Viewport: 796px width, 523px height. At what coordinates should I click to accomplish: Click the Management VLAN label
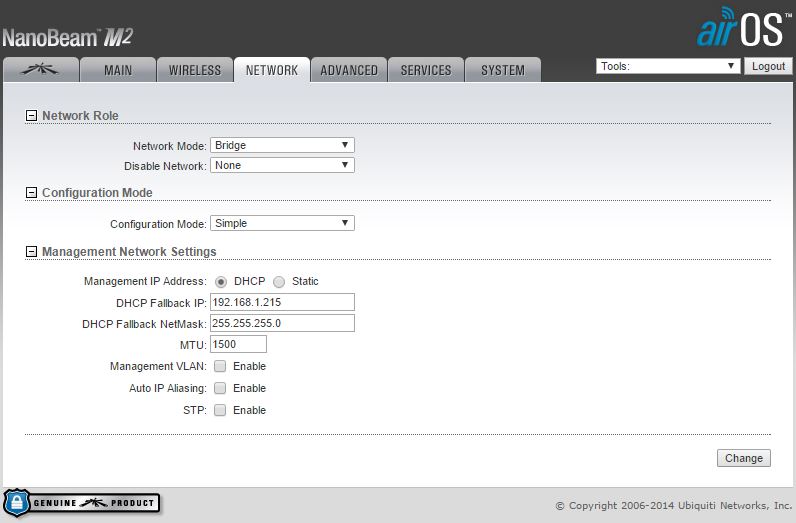[158, 366]
